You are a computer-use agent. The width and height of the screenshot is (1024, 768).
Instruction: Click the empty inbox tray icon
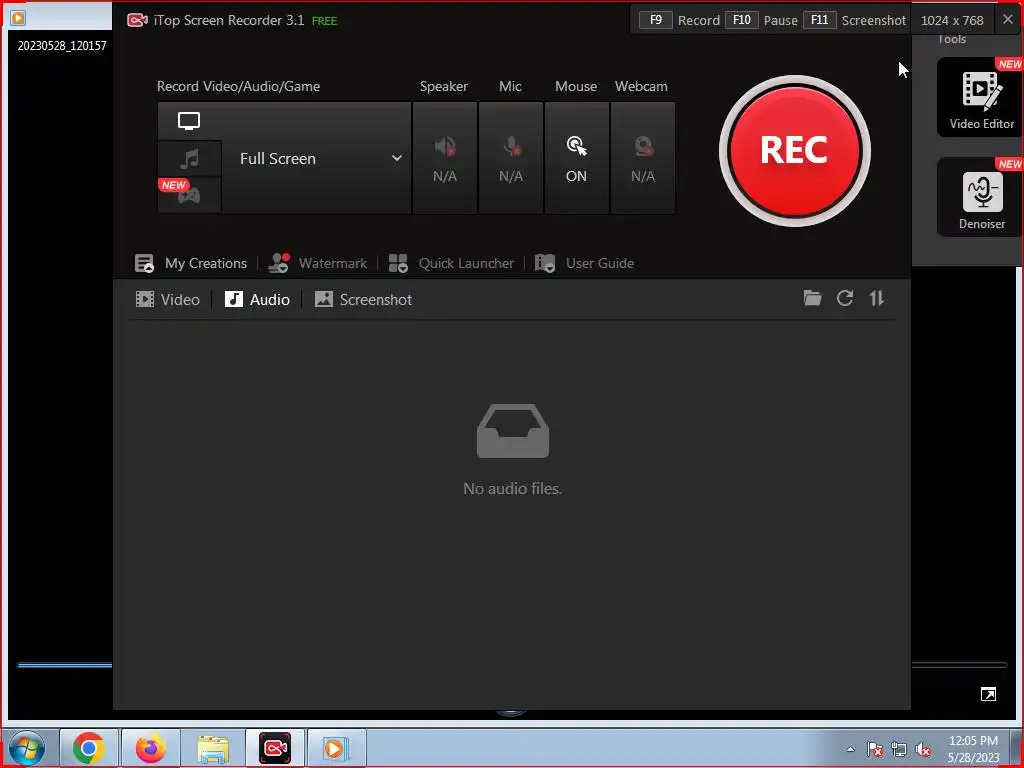pos(513,431)
